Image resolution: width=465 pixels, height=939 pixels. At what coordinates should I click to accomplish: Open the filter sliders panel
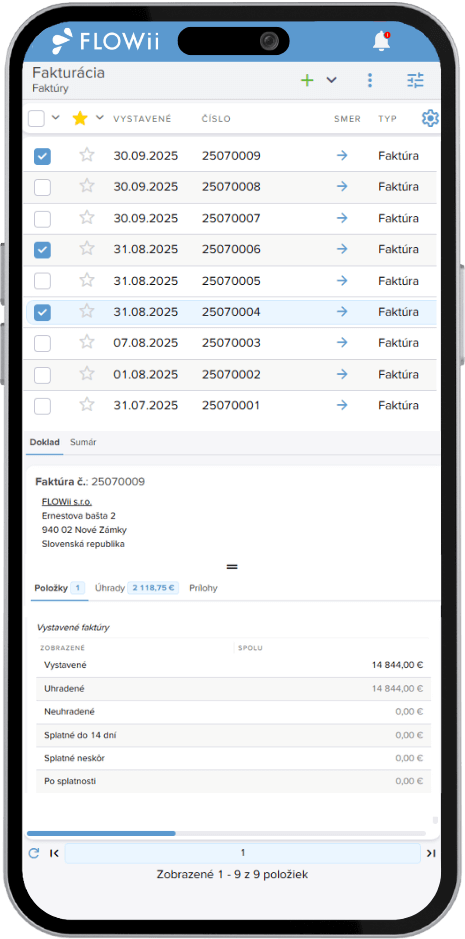tap(415, 80)
